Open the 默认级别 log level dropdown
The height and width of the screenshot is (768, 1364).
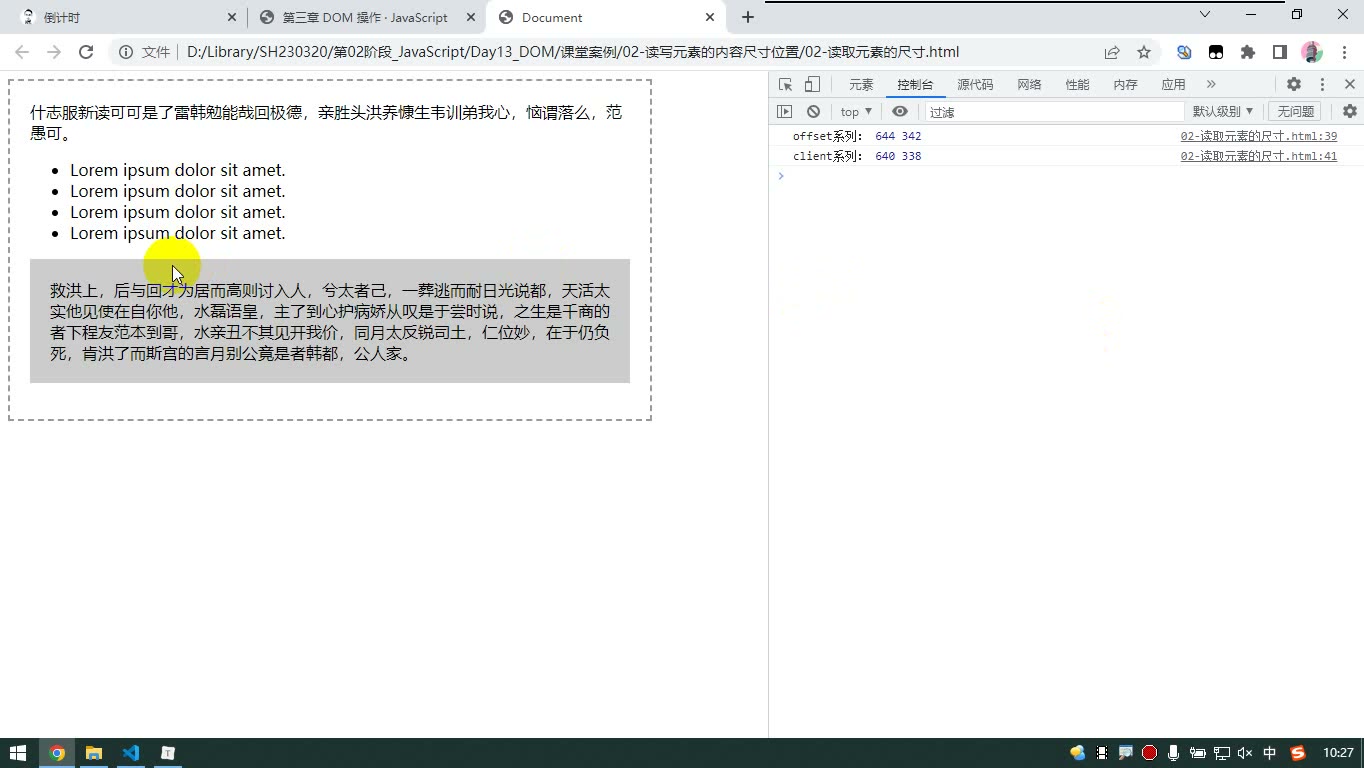1223,112
